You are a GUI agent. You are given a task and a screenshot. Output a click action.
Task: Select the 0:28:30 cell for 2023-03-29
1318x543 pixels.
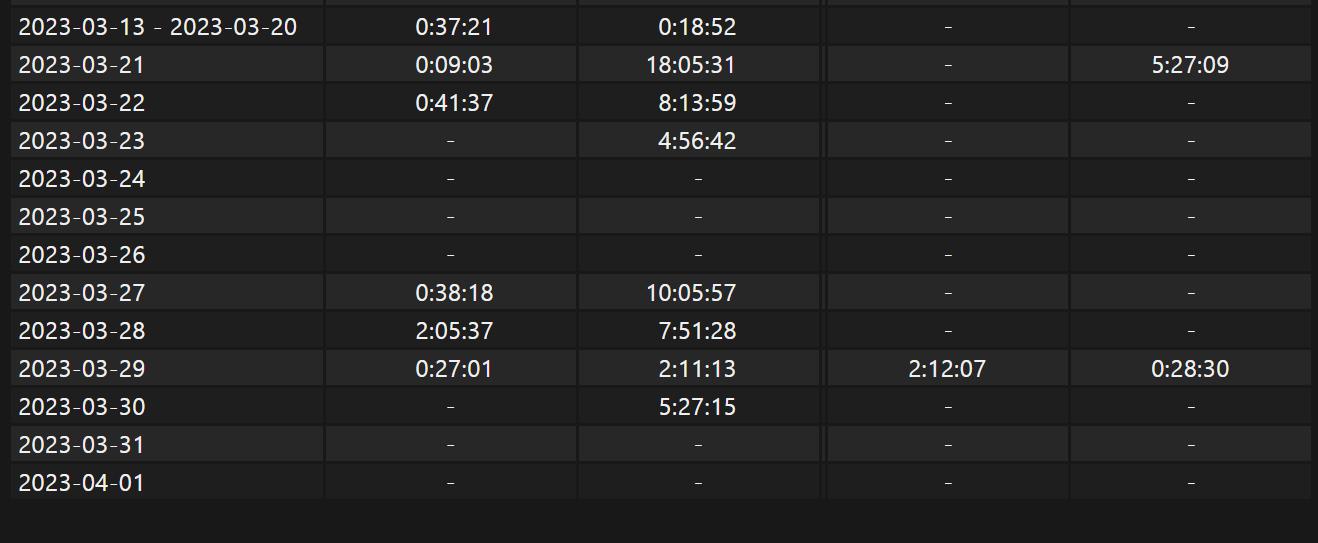tap(1190, 369)
